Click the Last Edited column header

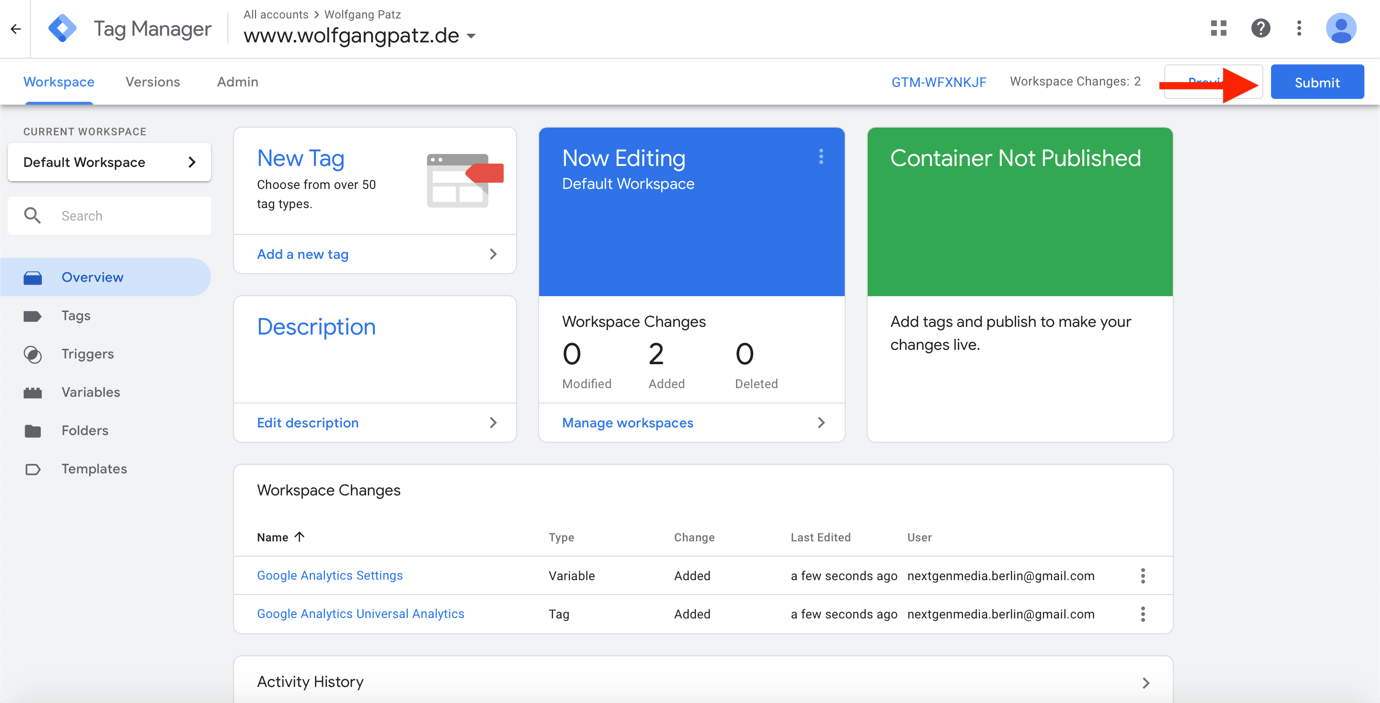click(x=821, y=537)
